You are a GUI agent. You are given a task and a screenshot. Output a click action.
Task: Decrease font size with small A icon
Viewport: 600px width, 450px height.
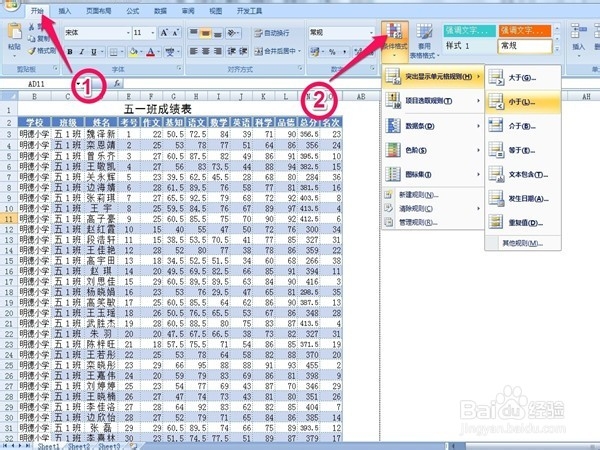tap(175, 33)
